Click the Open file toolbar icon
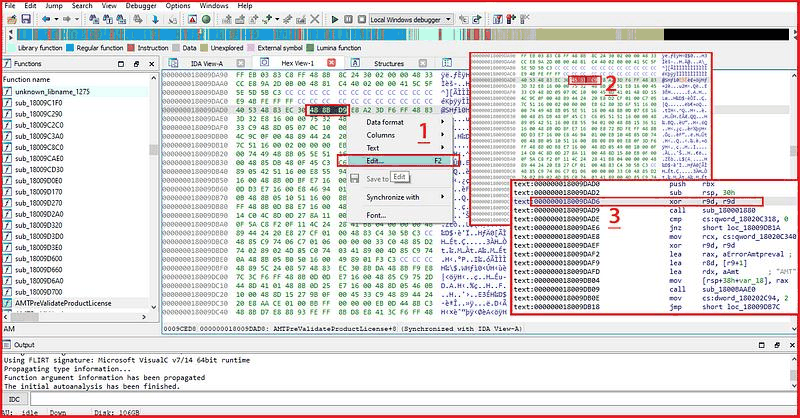This screenshot has height=418, width=800. (x=12, y=19)
